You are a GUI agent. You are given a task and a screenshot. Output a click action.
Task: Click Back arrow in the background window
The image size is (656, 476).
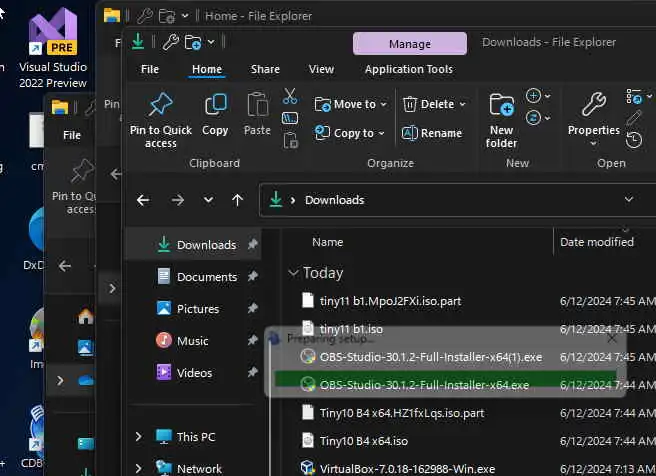65,266
